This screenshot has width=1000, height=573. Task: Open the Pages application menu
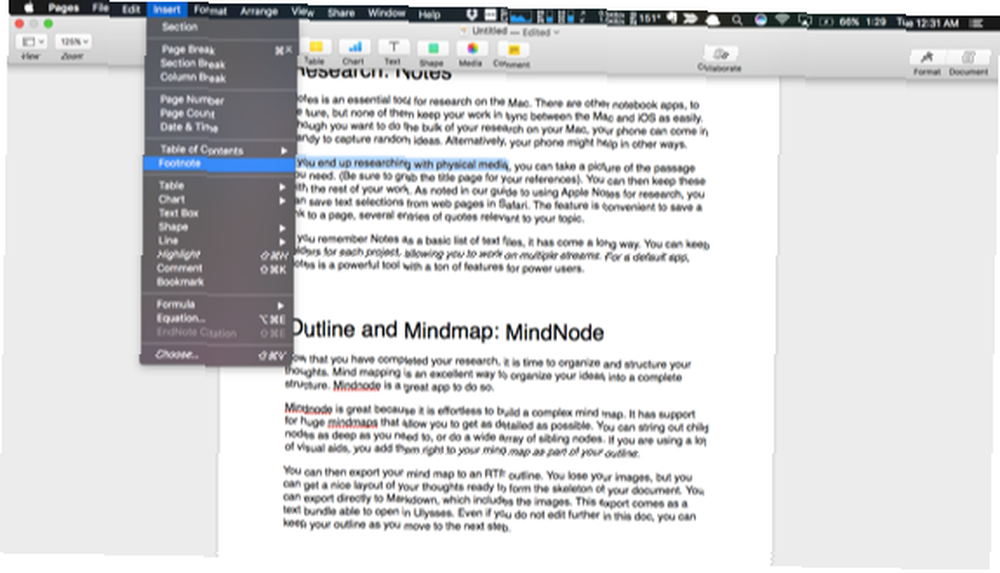click(x=63, y=8)
